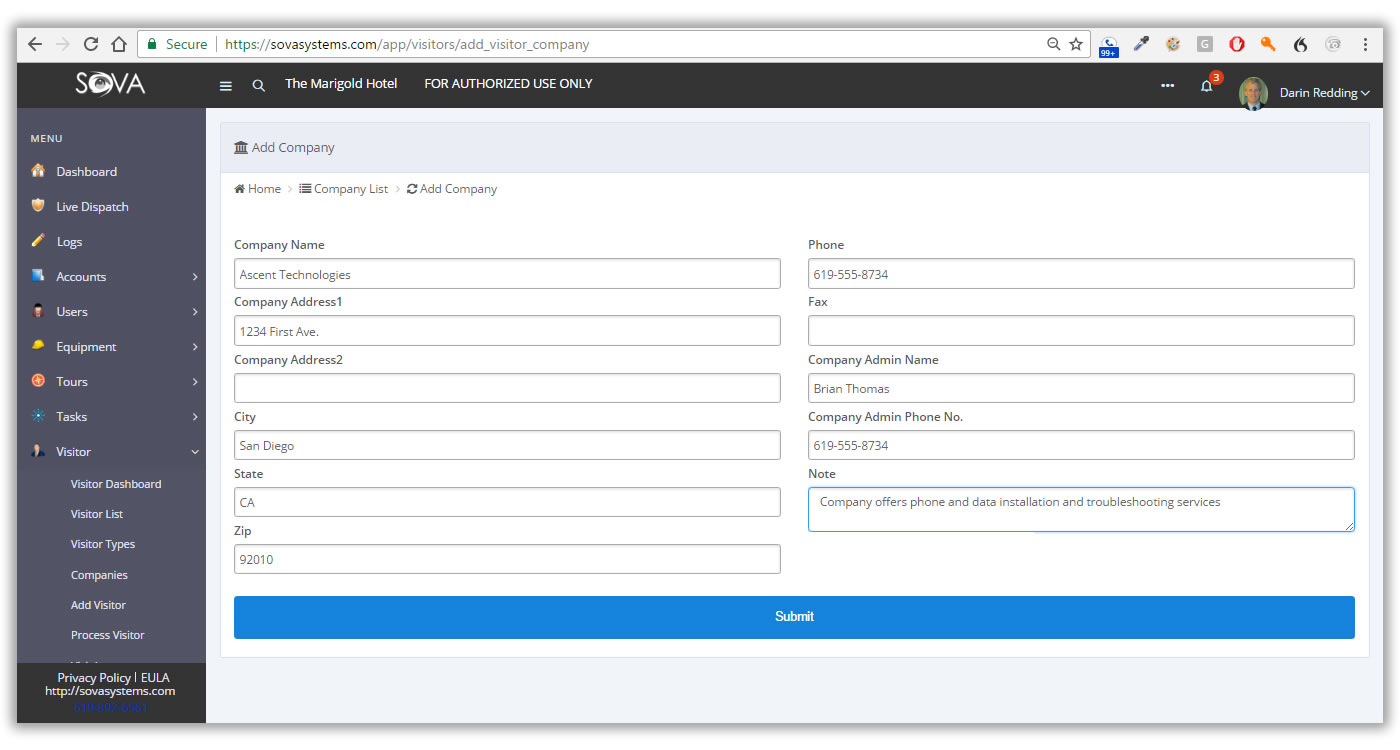Go to Company List breadcrumb

pyautogui.click(x=343, y=189)
